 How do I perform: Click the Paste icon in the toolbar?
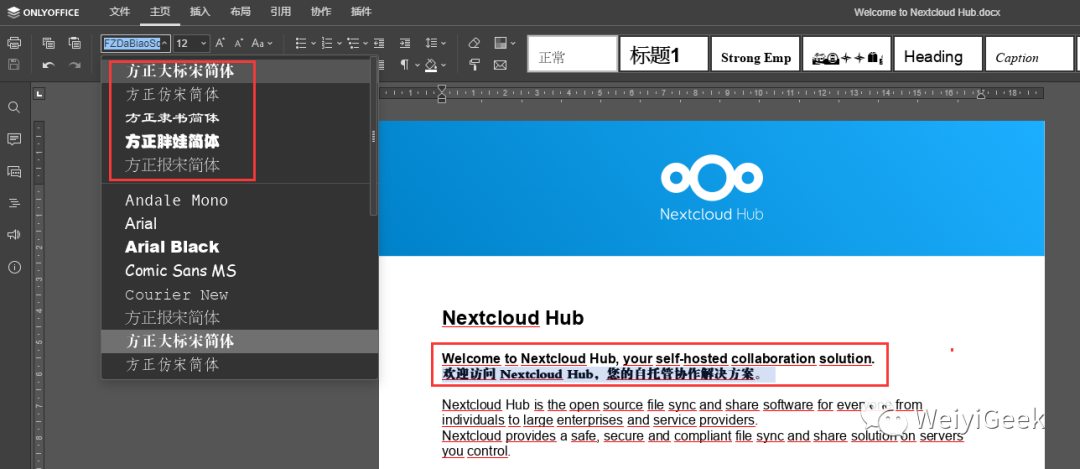[x=74, y=43]
